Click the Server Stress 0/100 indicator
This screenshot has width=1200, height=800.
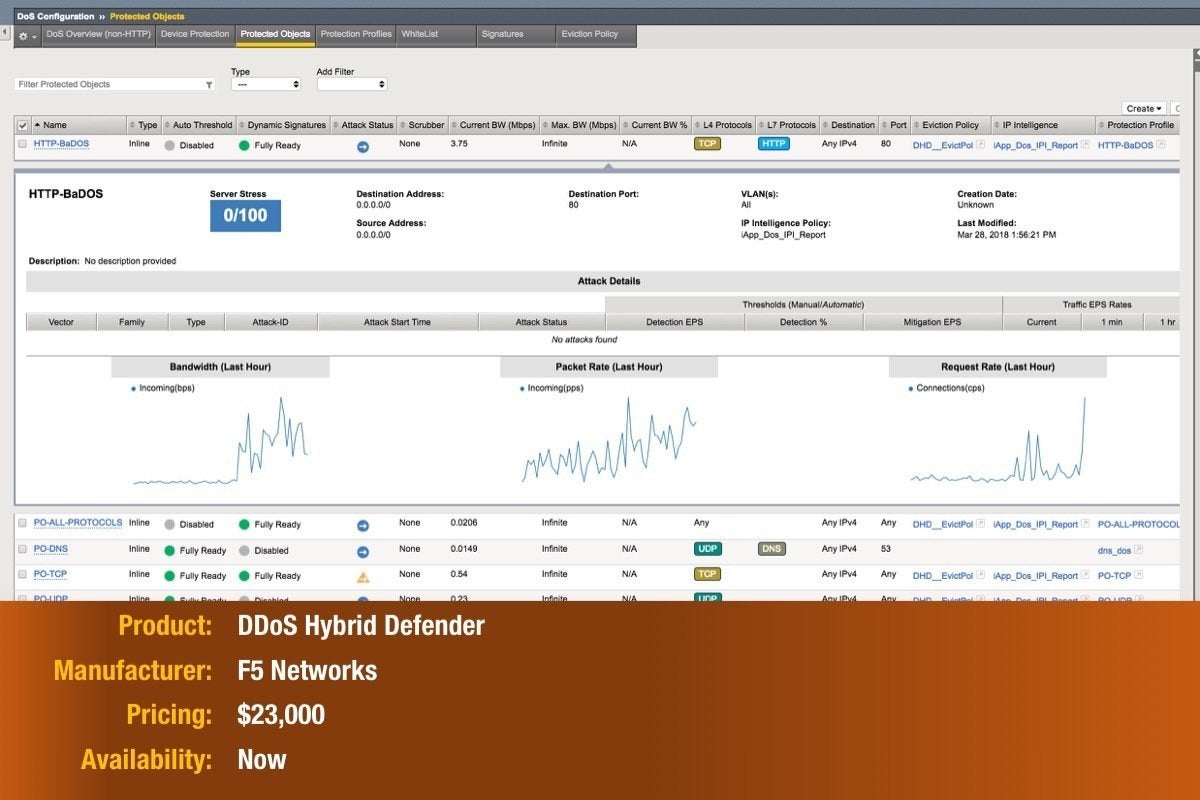click(245, 216)
